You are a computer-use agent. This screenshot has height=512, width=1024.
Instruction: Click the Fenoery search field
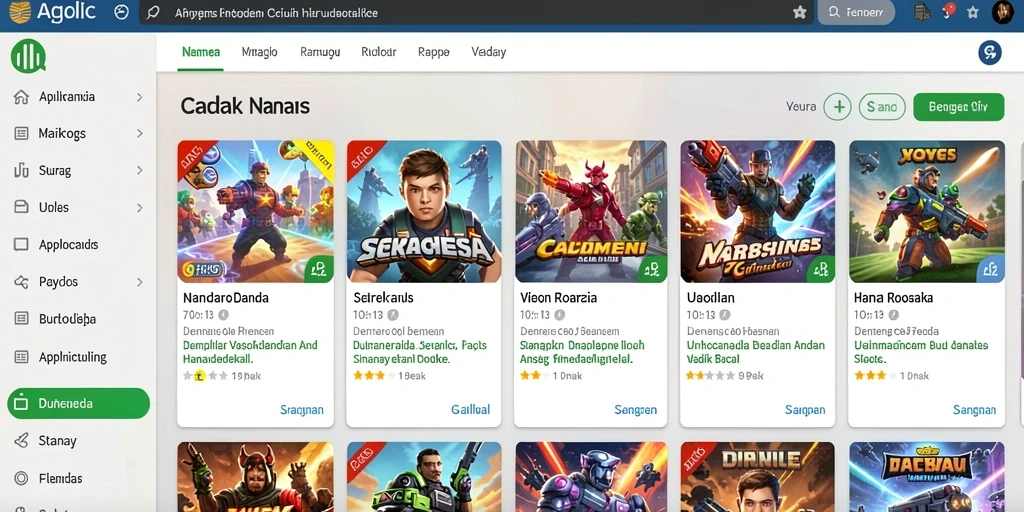[x=856, y=12]
